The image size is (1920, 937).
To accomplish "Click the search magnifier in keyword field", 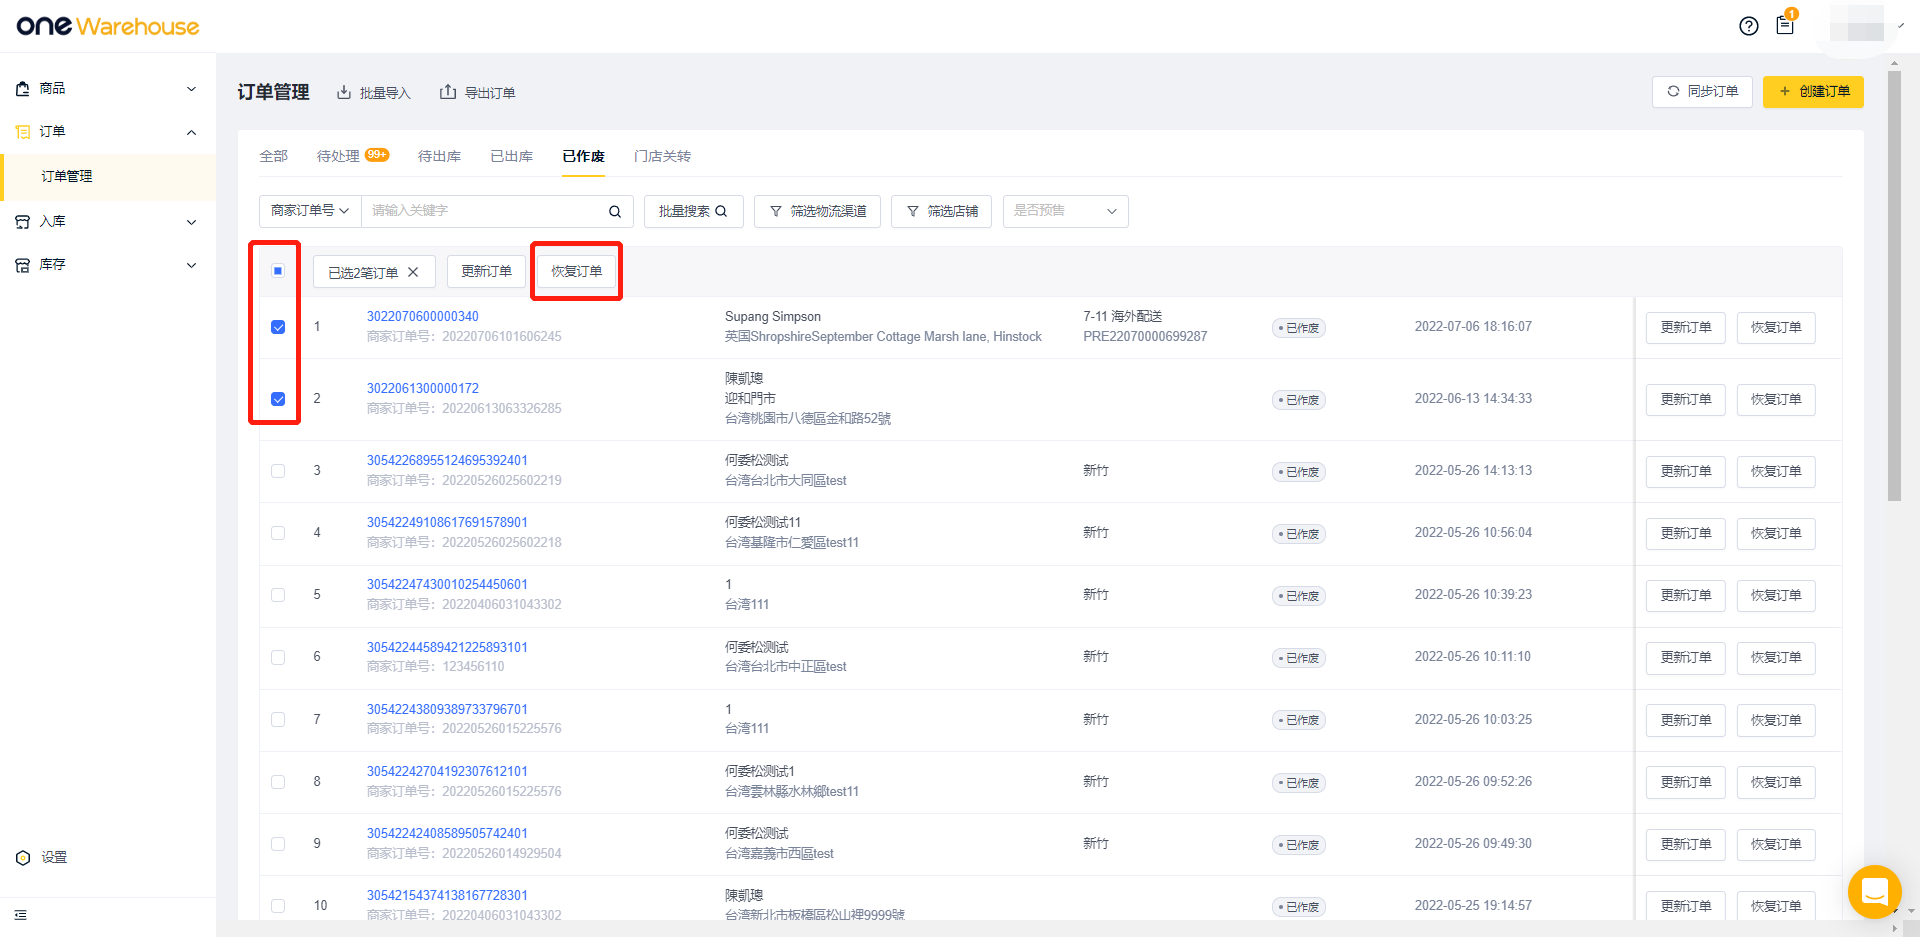I will (615, 211).
